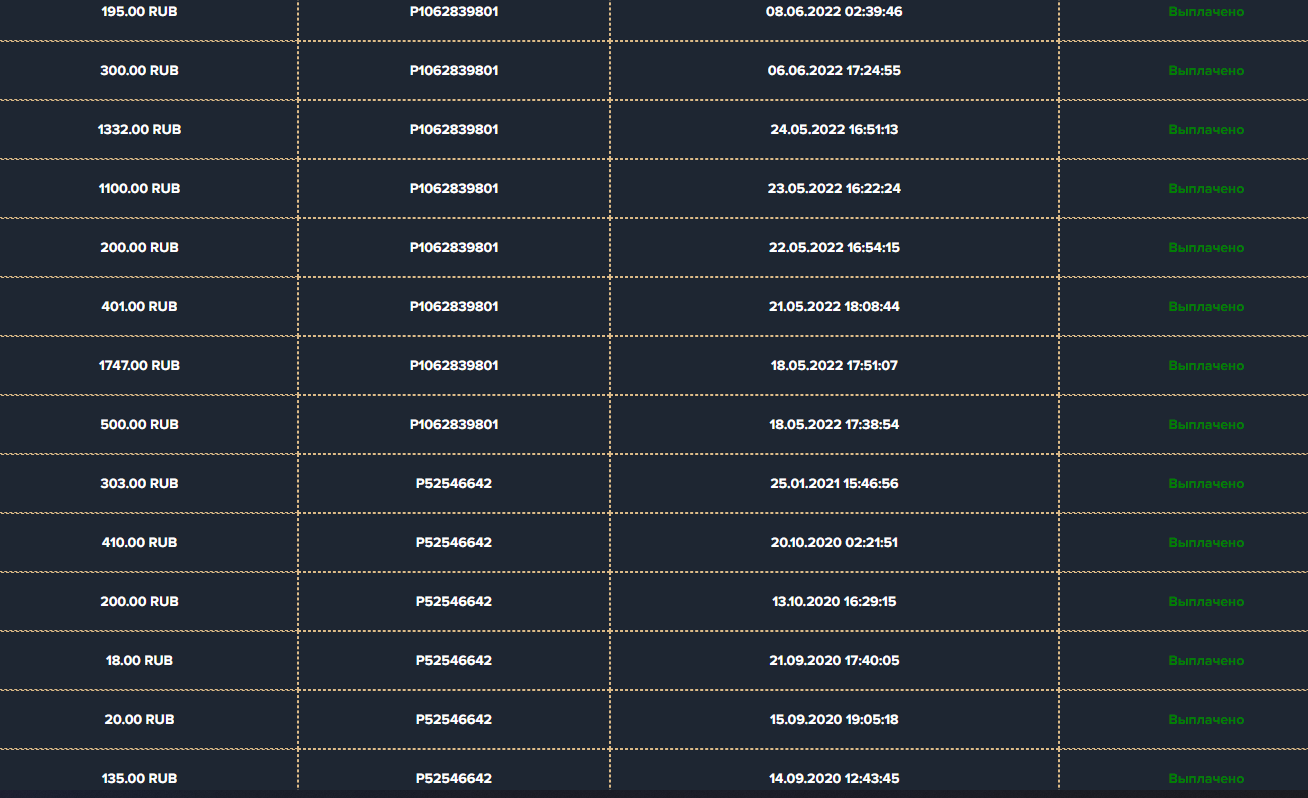The width and height of the screenshot is (1308, 798).
Task: Click the date 15.09.2020 19:05:18
Action: coord(834,720)
